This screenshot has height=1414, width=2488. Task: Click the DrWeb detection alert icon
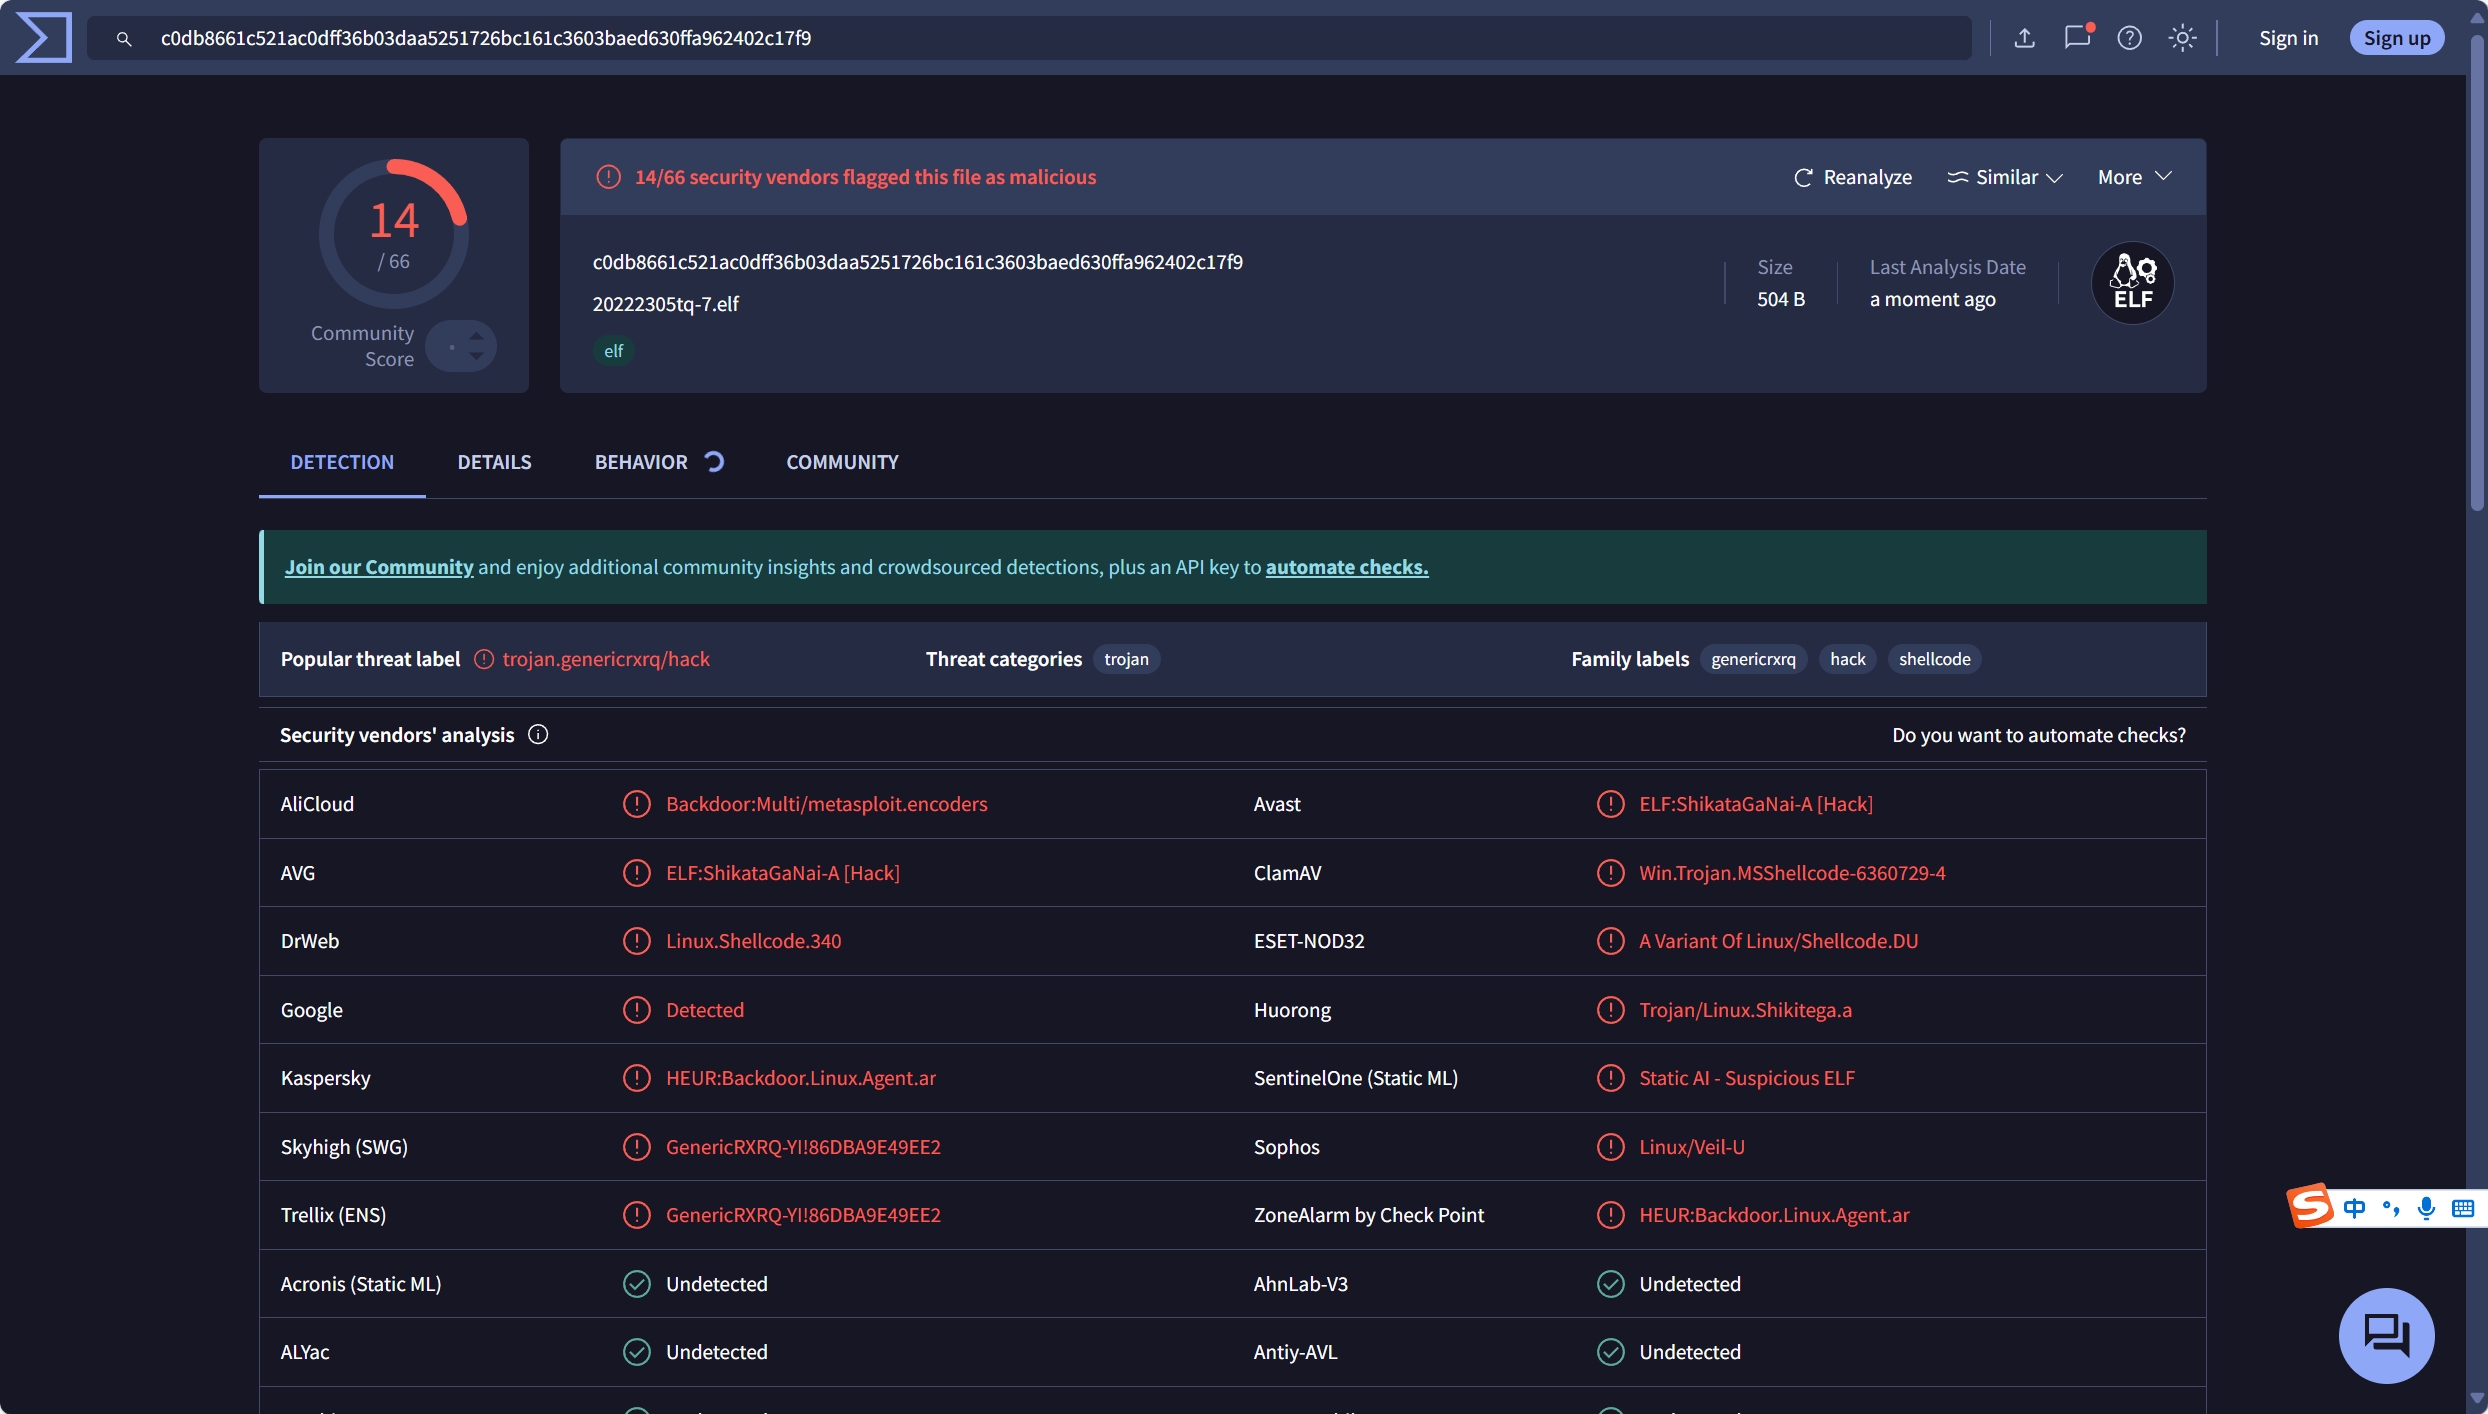(x=637, y=941)
